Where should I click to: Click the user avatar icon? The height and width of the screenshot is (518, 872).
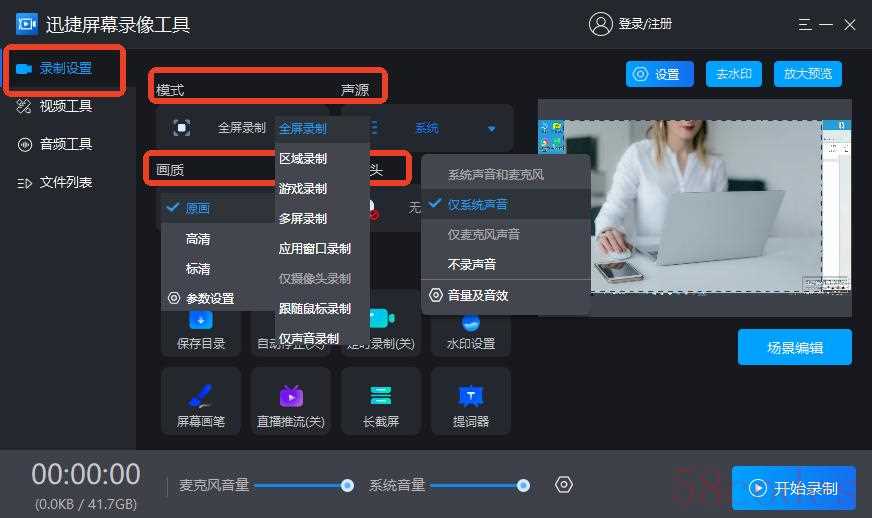coord(601,24)
